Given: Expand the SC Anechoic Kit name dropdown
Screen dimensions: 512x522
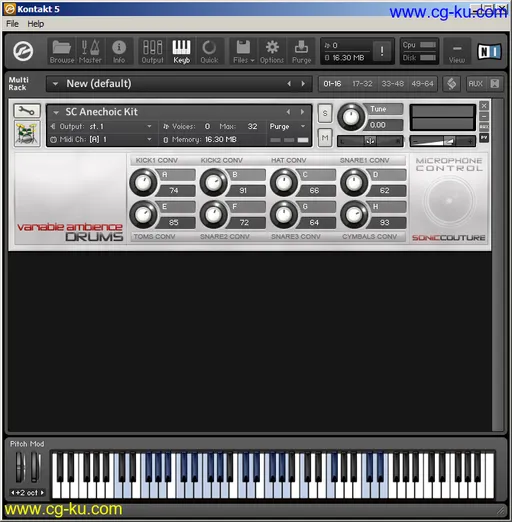Looking at the screenshot, I should point(56,112).
